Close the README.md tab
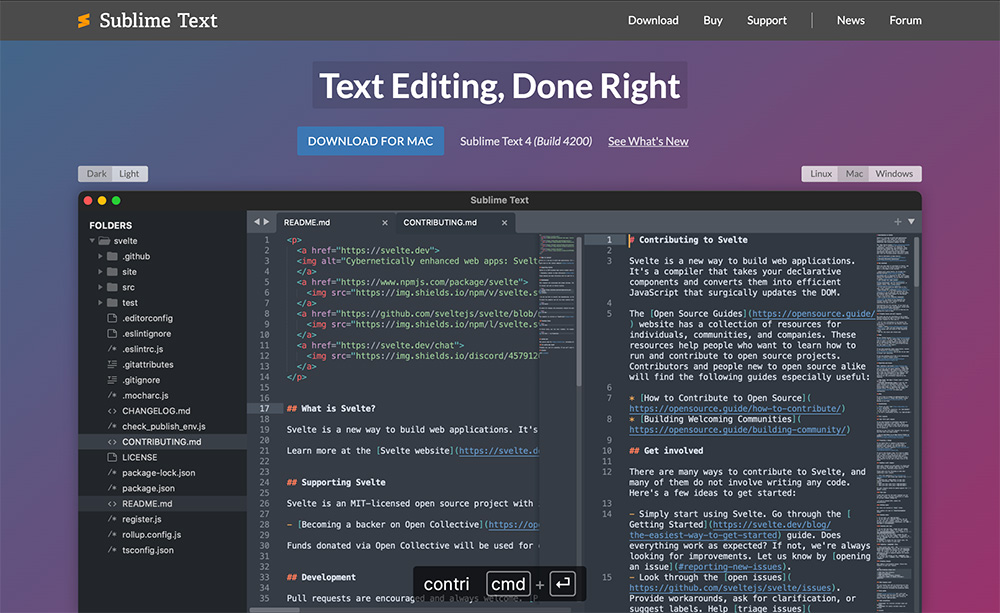Screen dimensions: 1000x613 tap(385, 223)
